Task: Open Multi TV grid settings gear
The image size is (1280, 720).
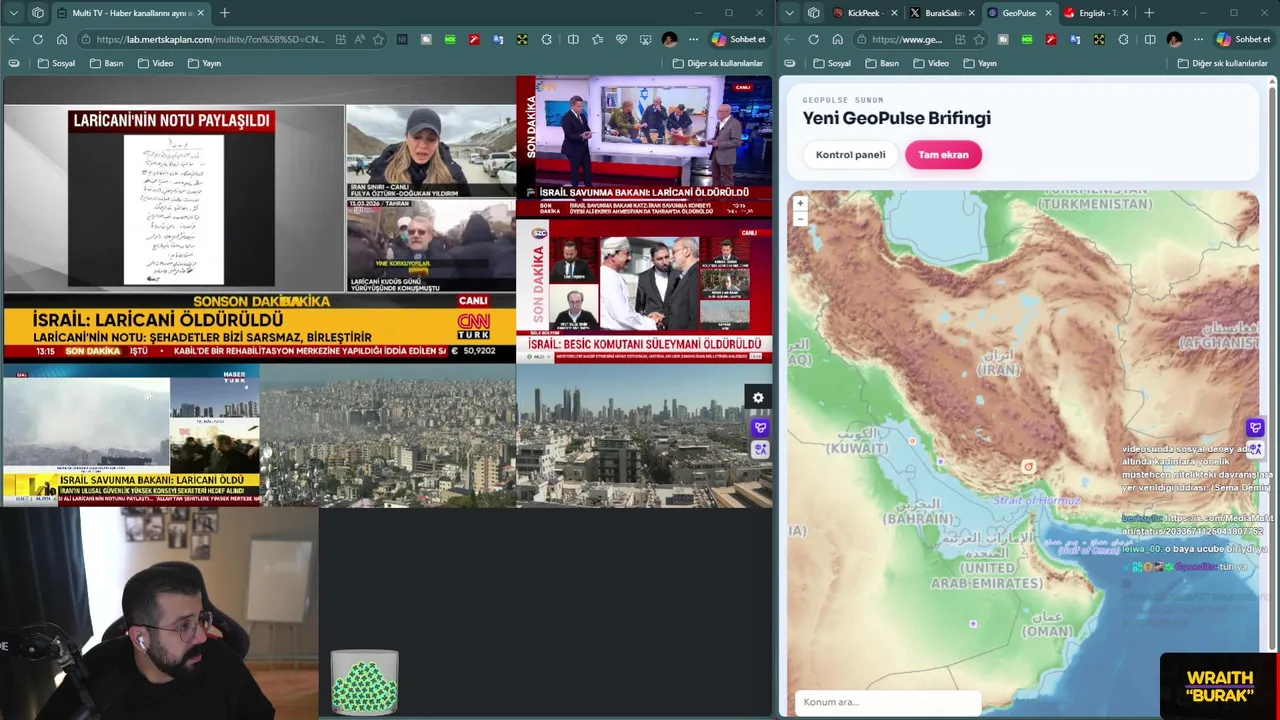Action: (x=758, y=398)
